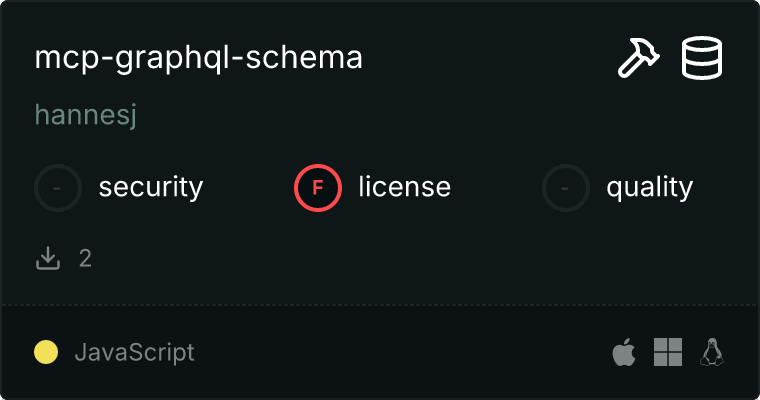
Task: Select the quality label text
Action: (x=649, y=187)
